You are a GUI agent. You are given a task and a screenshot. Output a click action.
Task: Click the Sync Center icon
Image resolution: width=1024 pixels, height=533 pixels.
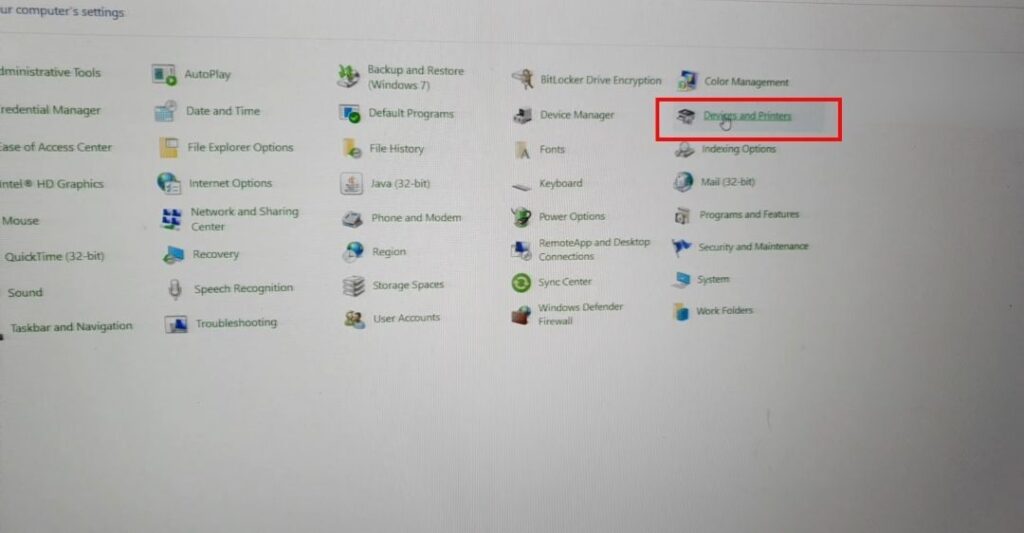click(x=521, y=283)
